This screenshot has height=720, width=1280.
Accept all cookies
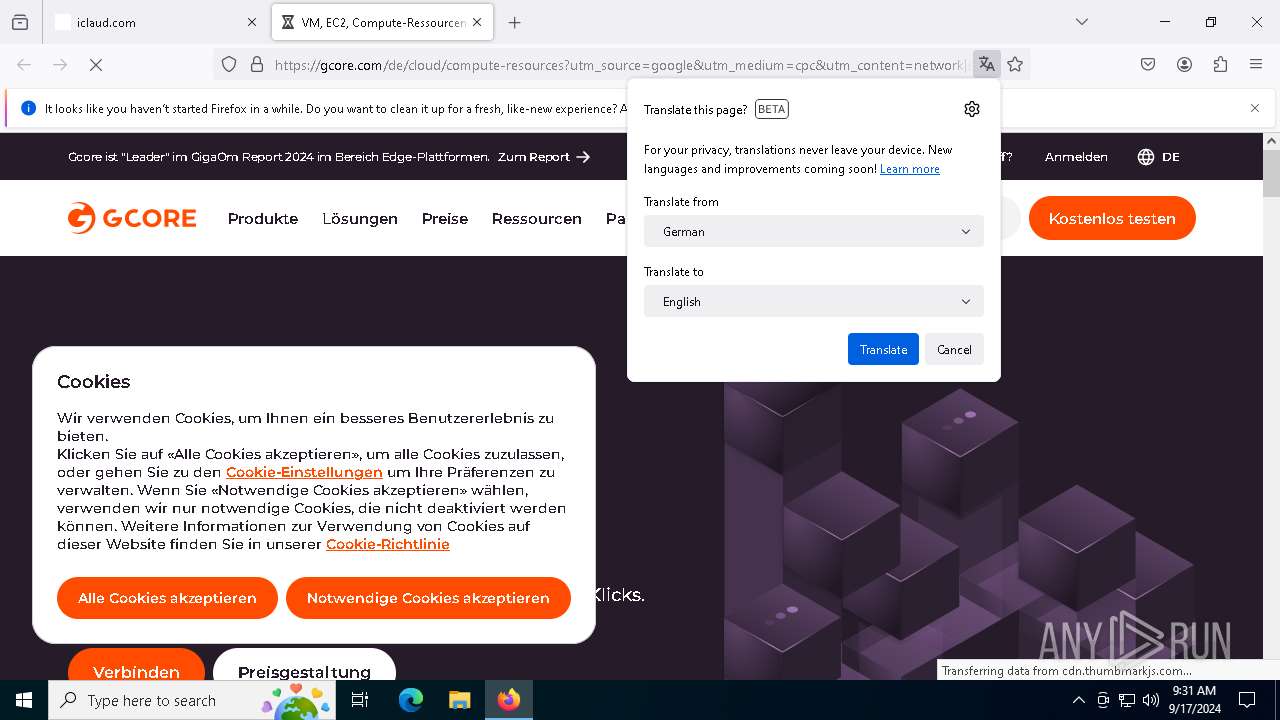coord(167,598)
